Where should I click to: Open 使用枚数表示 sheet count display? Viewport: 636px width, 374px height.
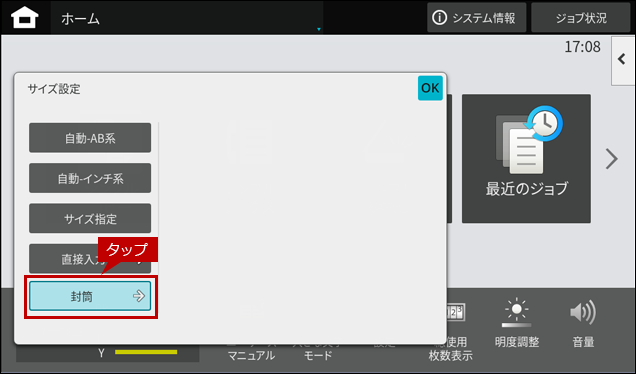pyautogui.click(x=451, y=332)
